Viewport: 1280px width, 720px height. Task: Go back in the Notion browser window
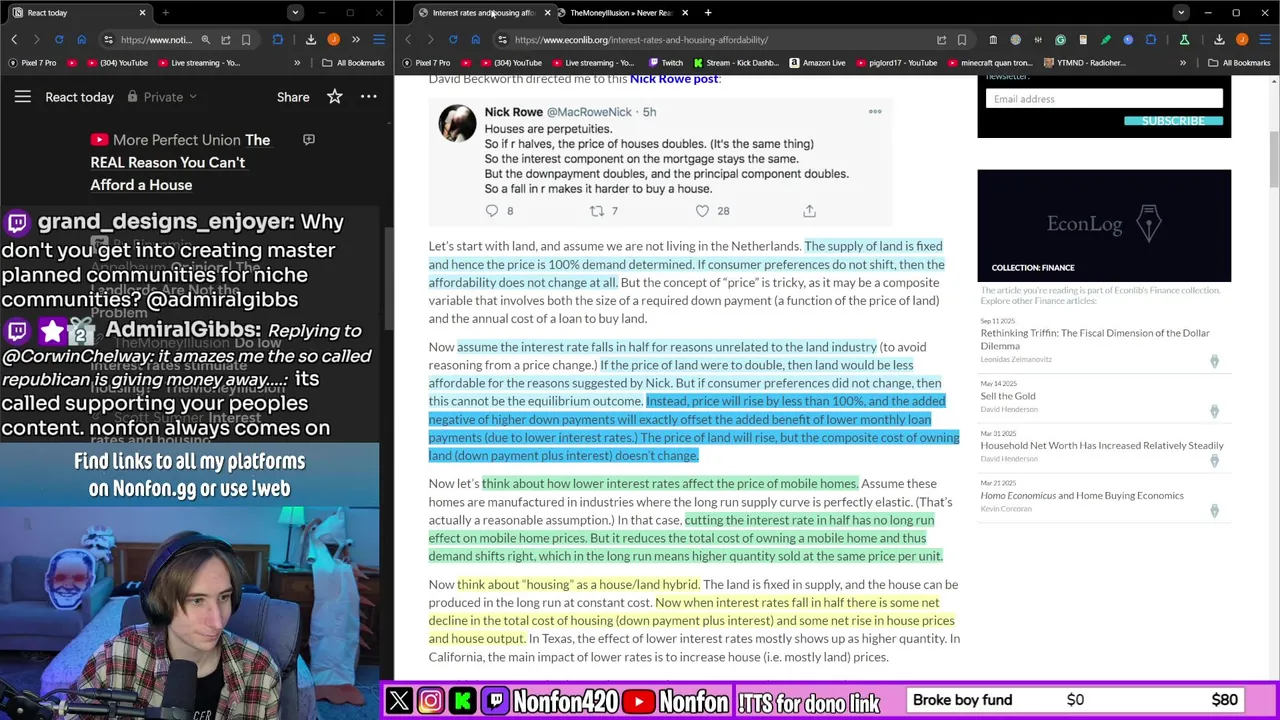14,40
